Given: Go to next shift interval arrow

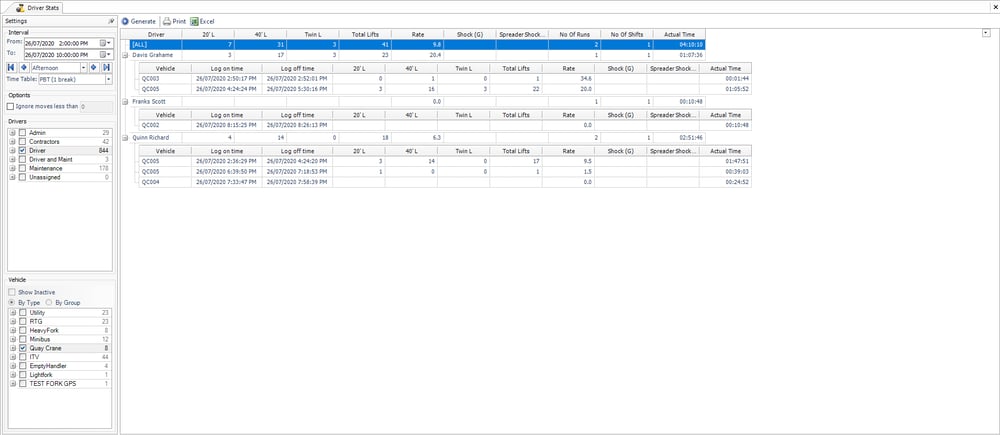Looking at the screenshot, I should coord(94,67).
